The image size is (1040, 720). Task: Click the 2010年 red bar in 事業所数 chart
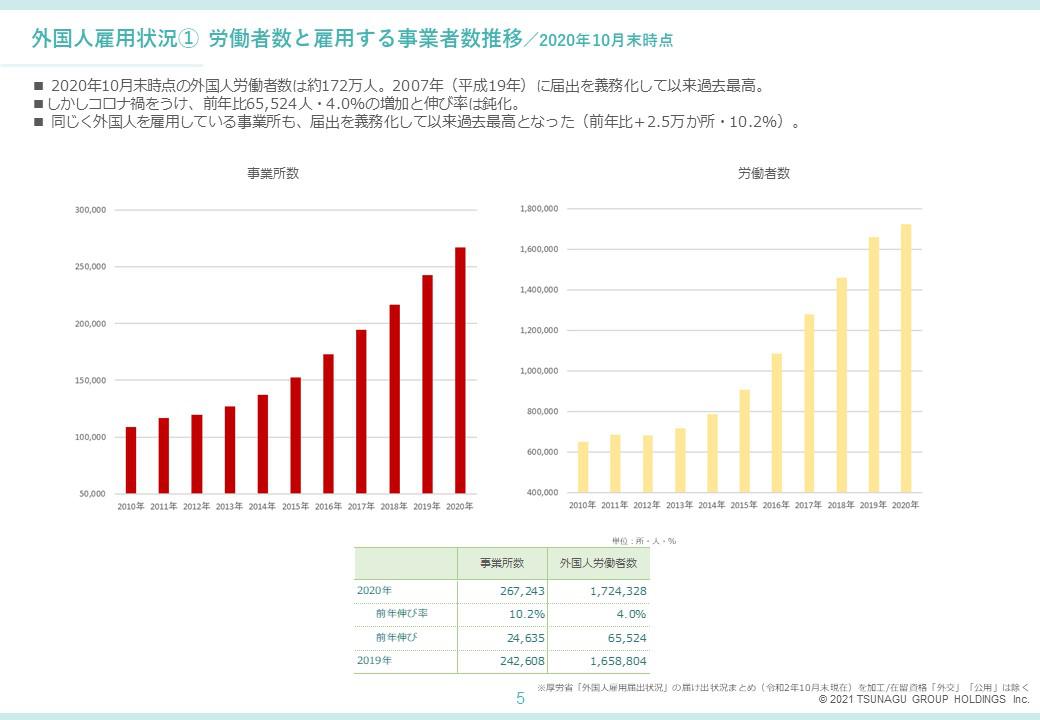(x=131, y=460)
